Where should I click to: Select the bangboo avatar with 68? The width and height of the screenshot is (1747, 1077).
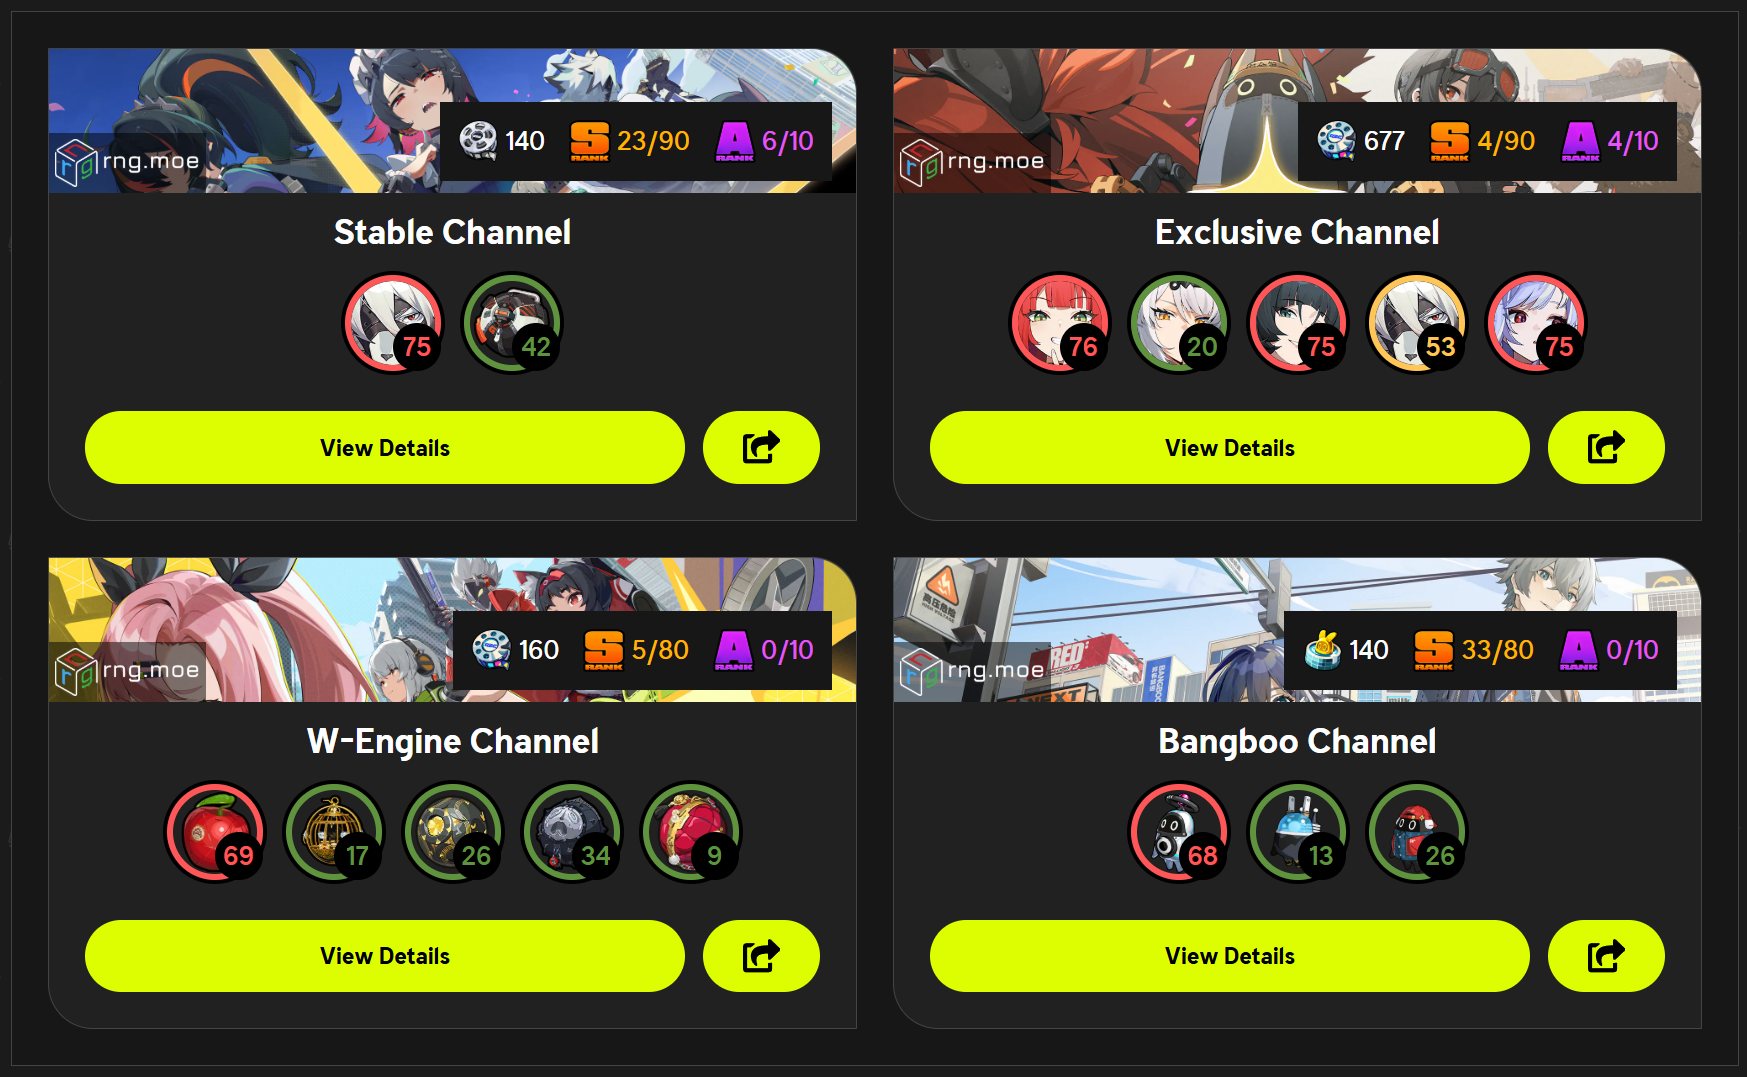coord(1179,832)
